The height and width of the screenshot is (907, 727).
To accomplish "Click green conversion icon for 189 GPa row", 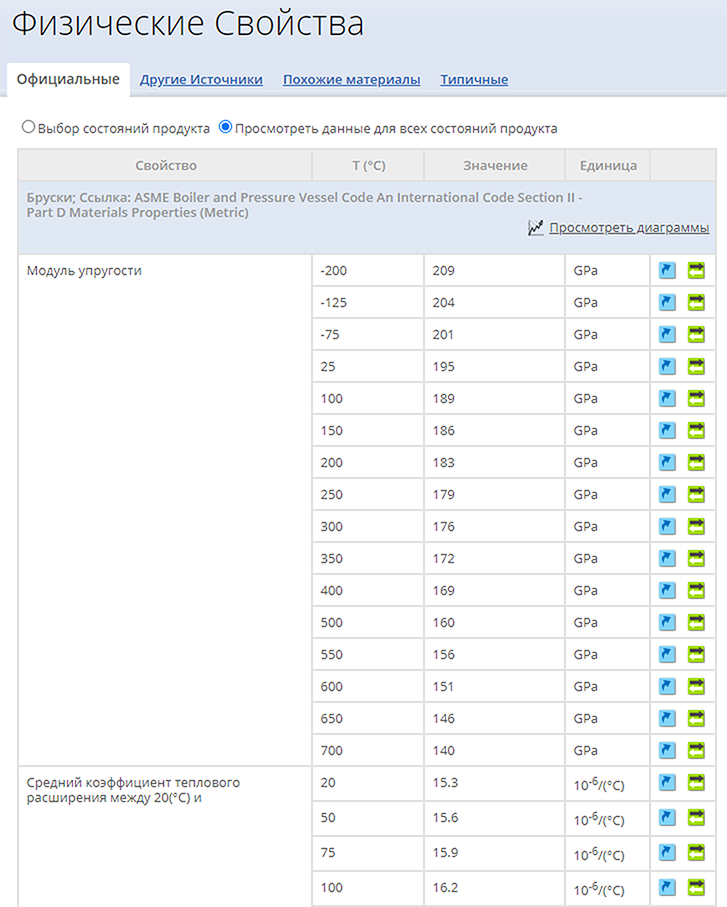I will click(696, 398).
